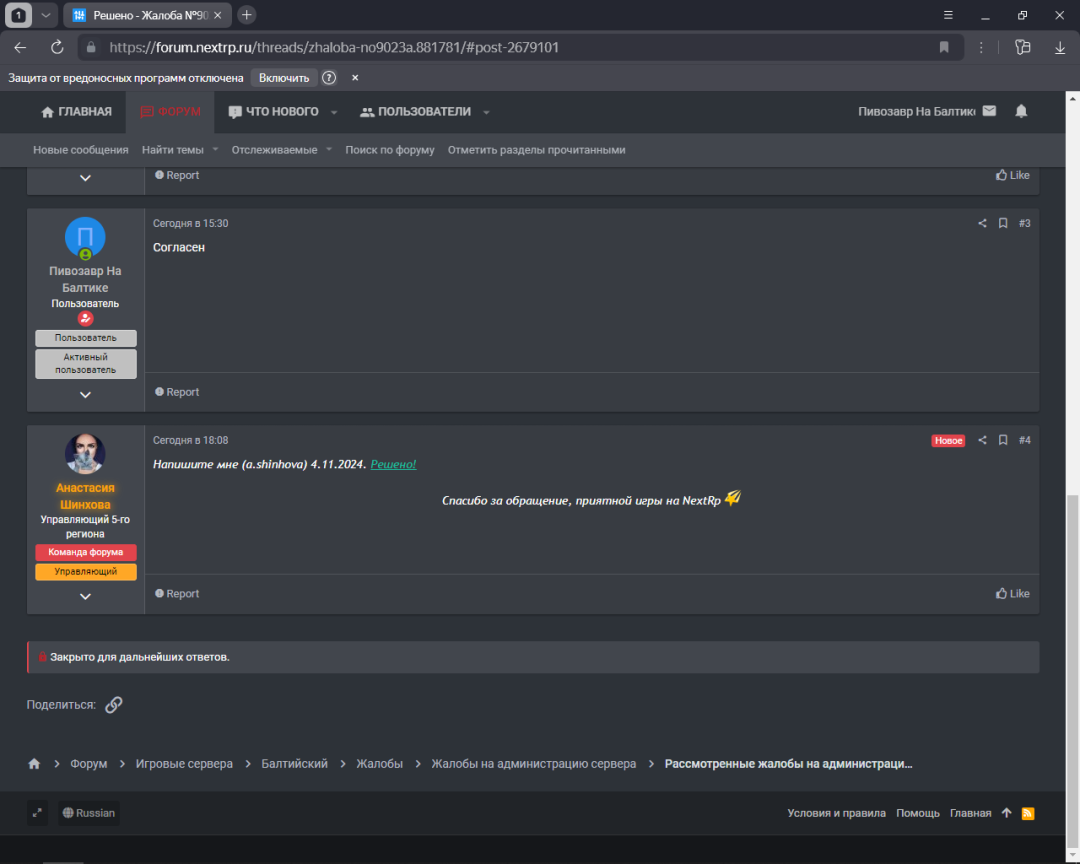Click the Решено! link in post #4

coord(393,465)
